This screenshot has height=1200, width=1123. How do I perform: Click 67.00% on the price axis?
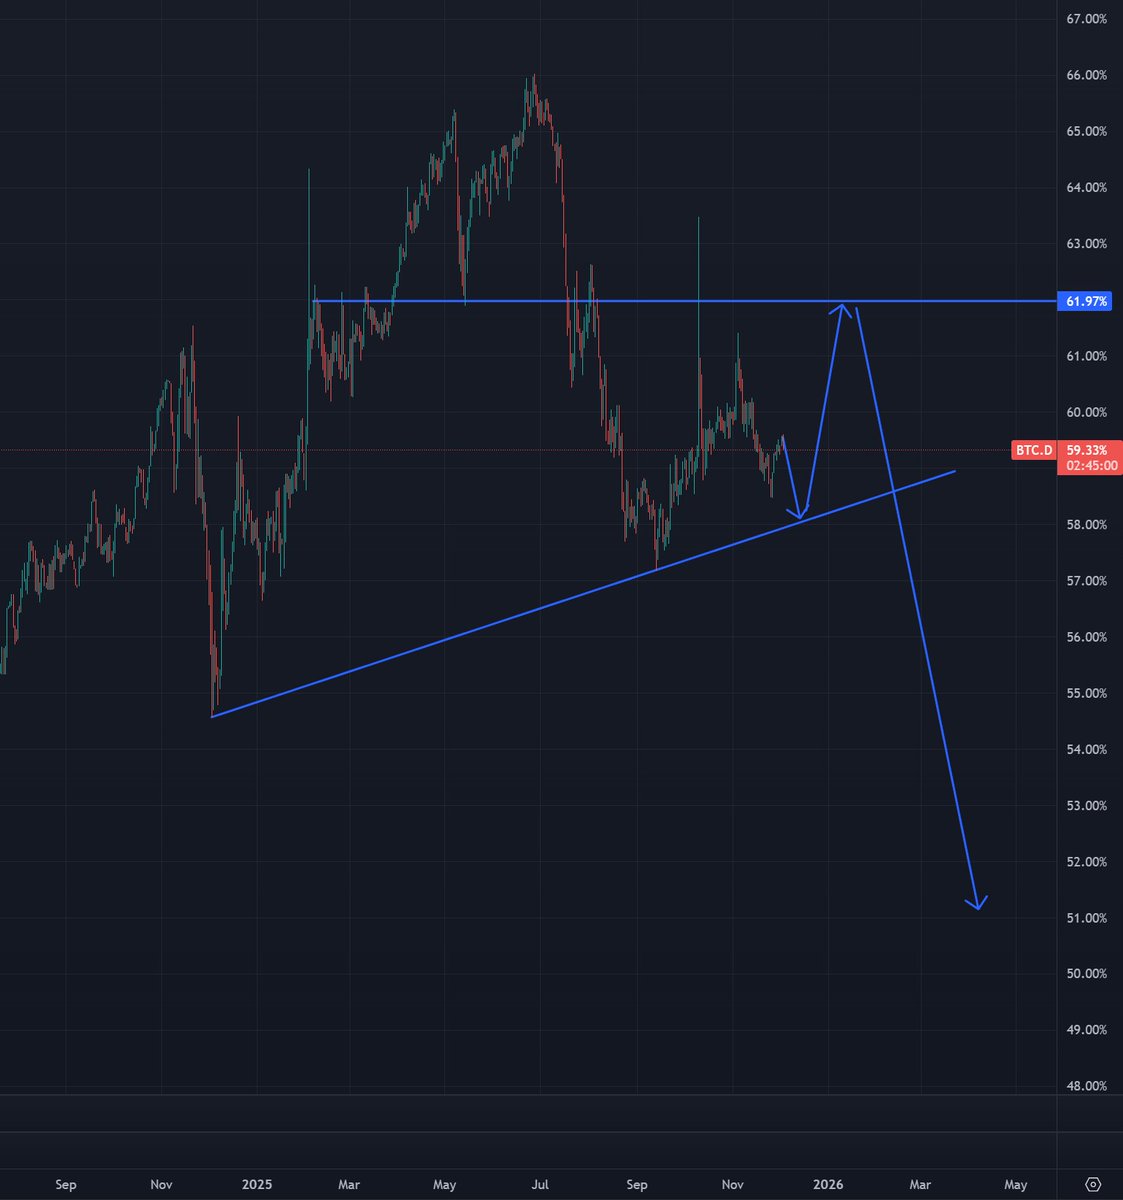coord(1085,19)
